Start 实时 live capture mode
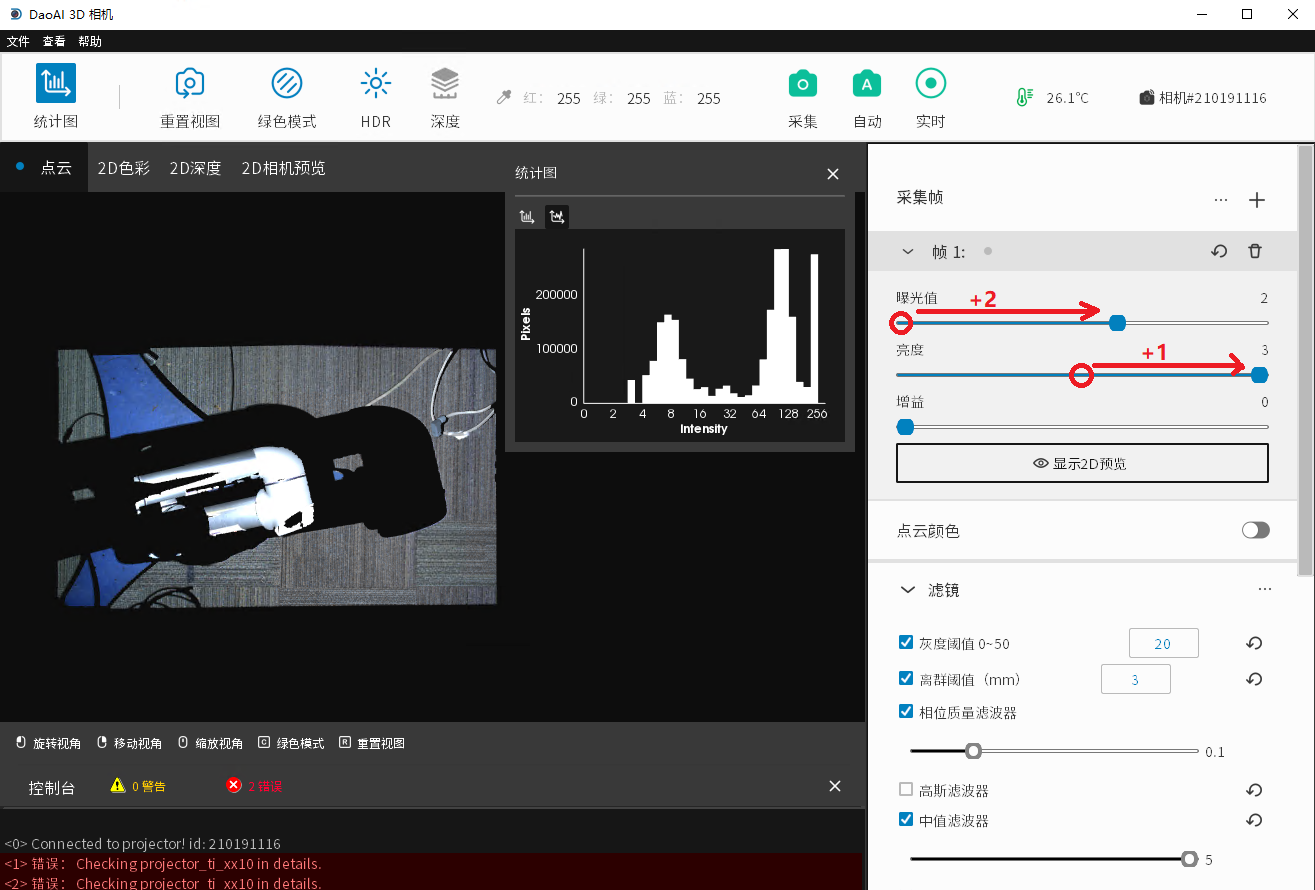This screenshot has width=1315, height=890. 930,84
